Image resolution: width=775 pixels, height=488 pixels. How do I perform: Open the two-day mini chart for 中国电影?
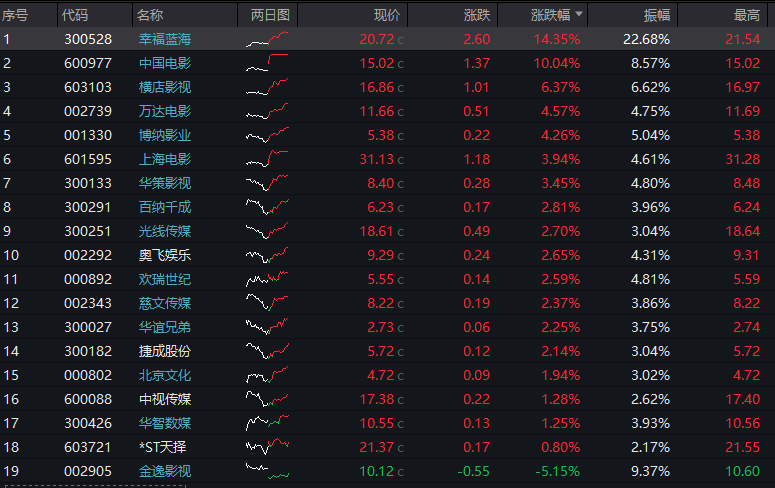tap(267, 63)
